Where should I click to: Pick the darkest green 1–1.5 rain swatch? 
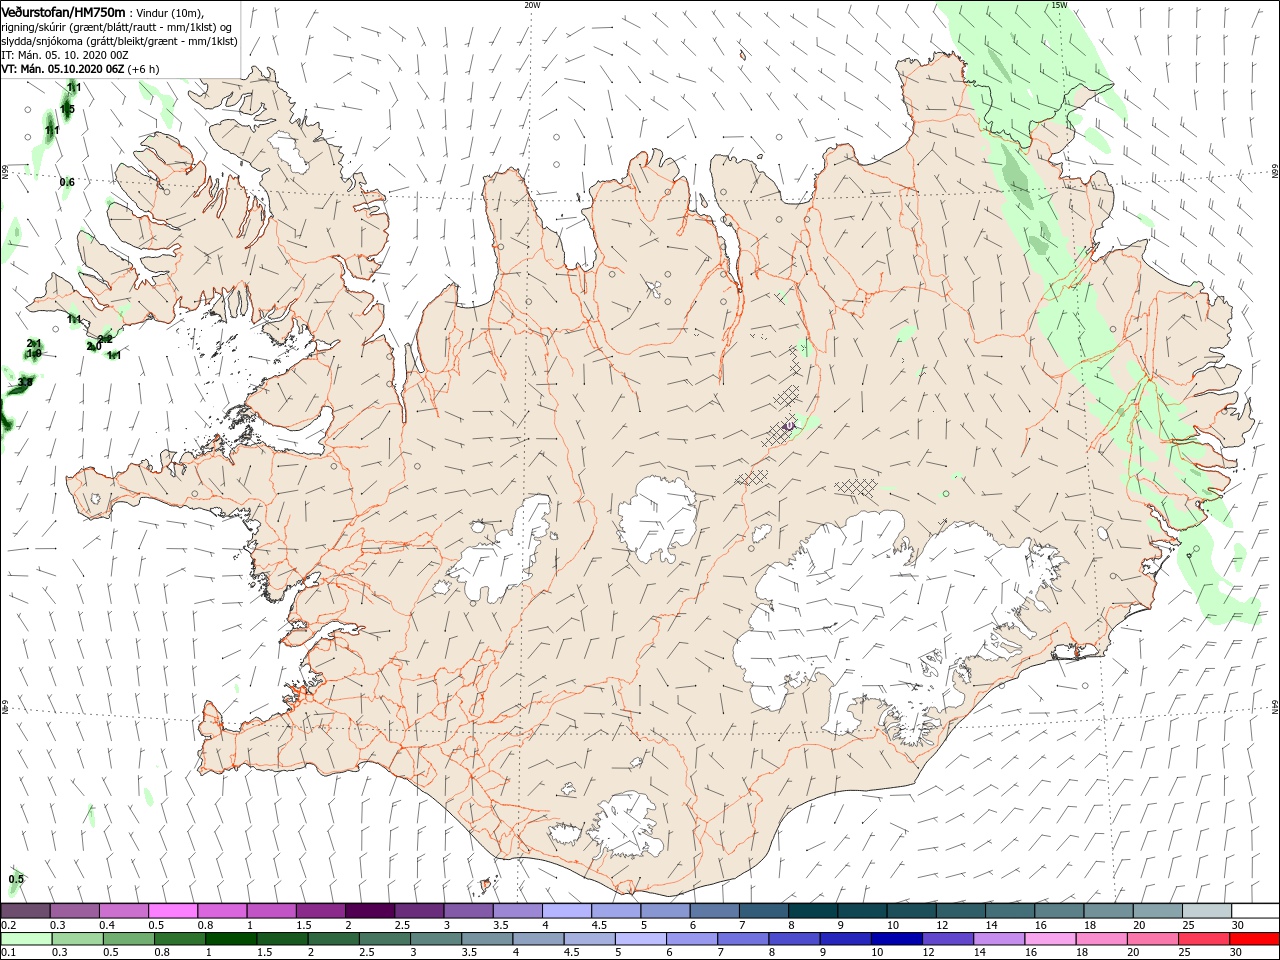tap(230, 939)
